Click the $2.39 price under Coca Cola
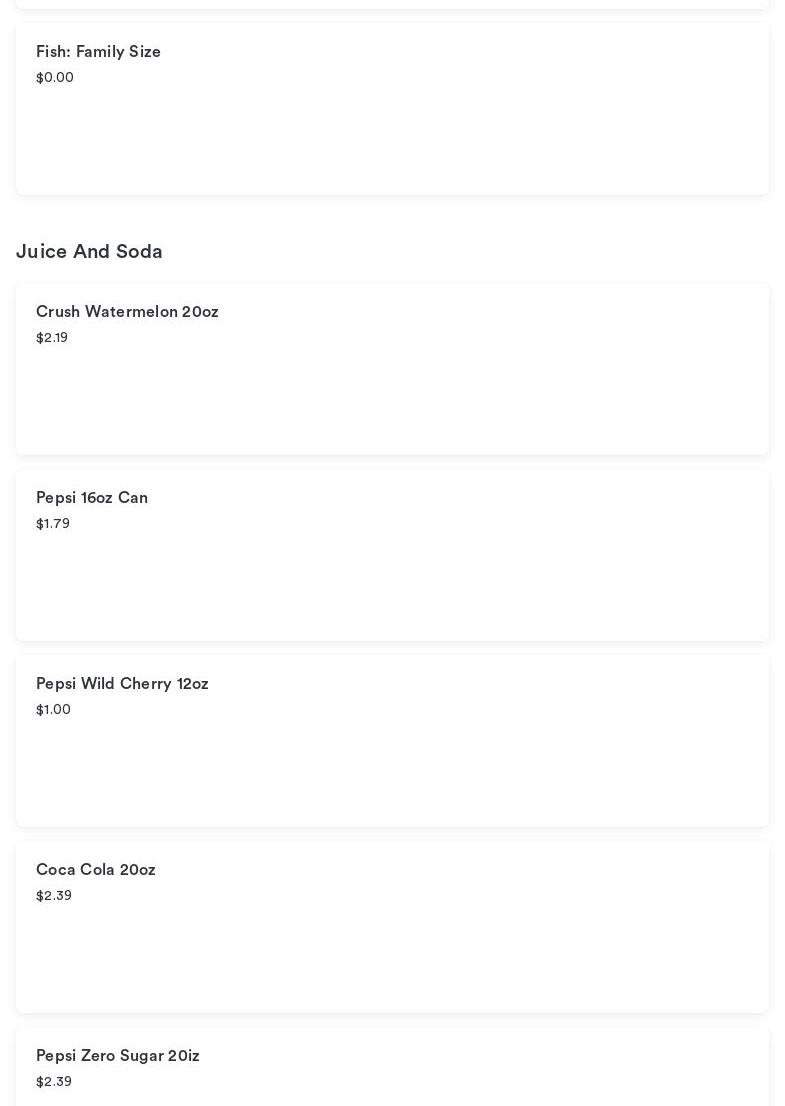 [x=54, y=896]
